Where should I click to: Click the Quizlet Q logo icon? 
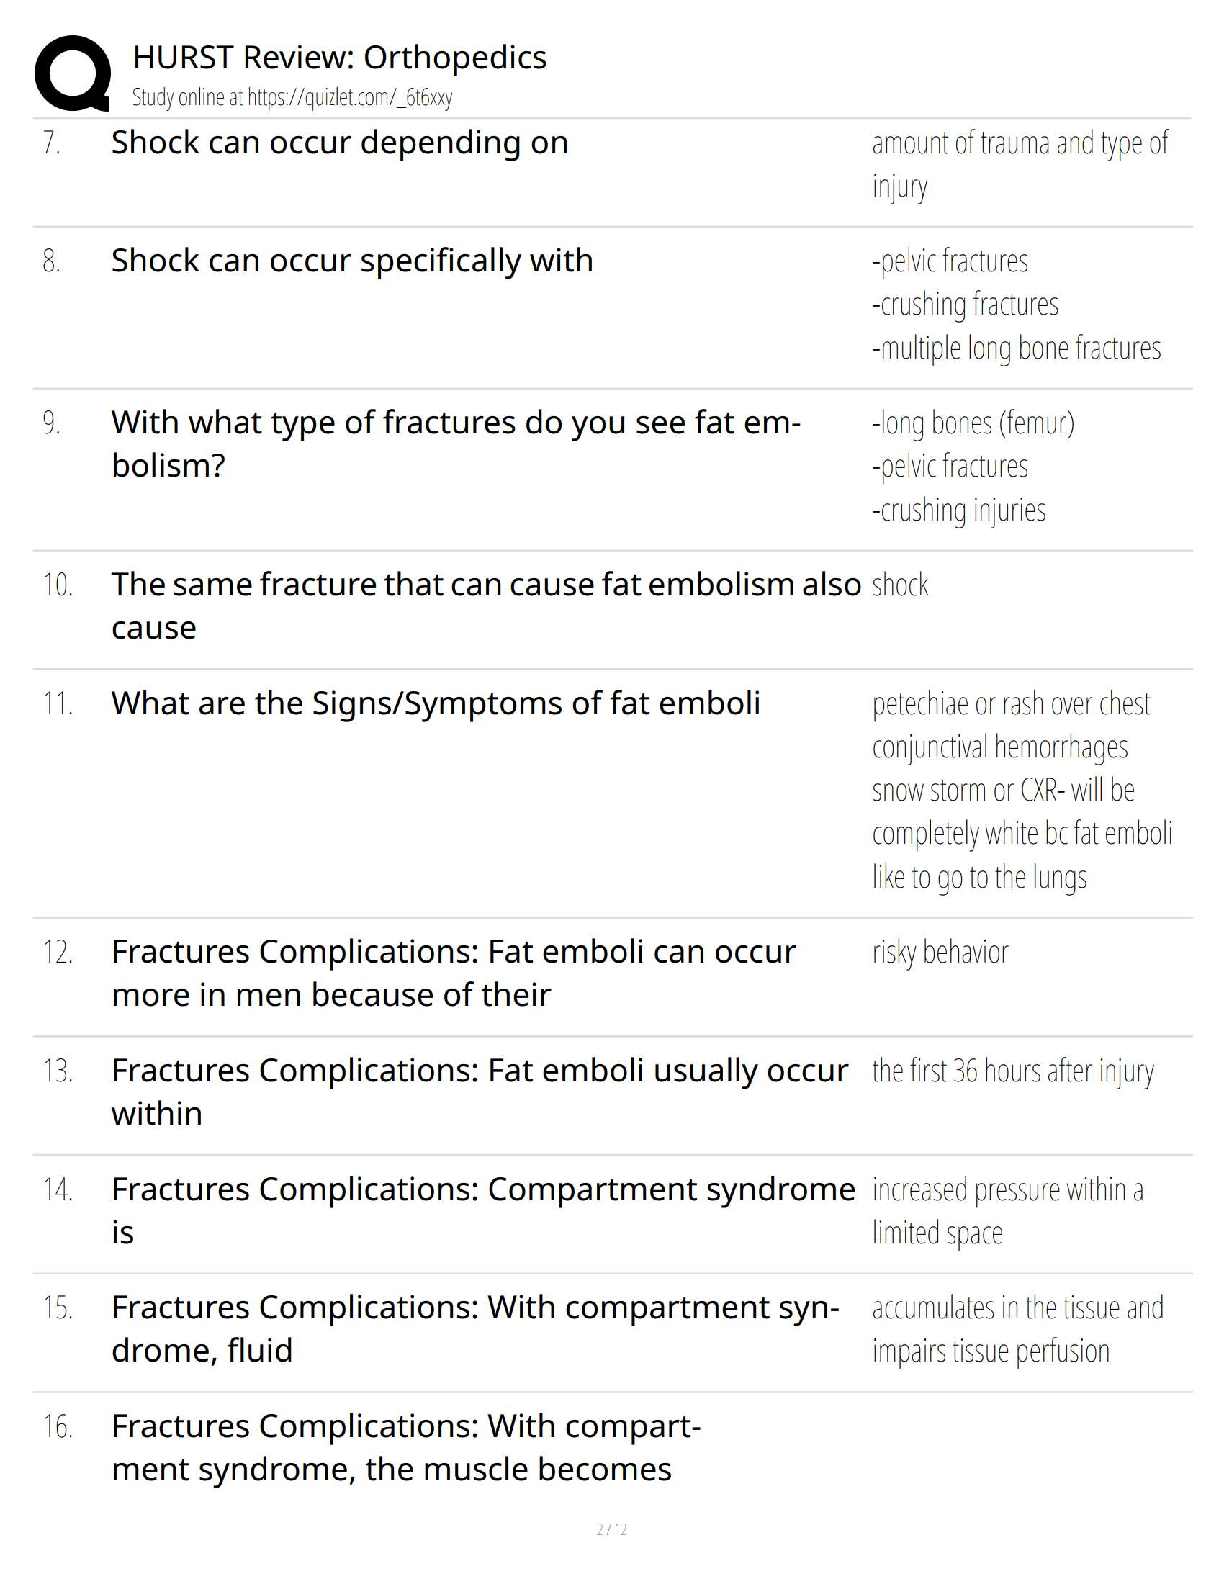click(x=72, y=72)
